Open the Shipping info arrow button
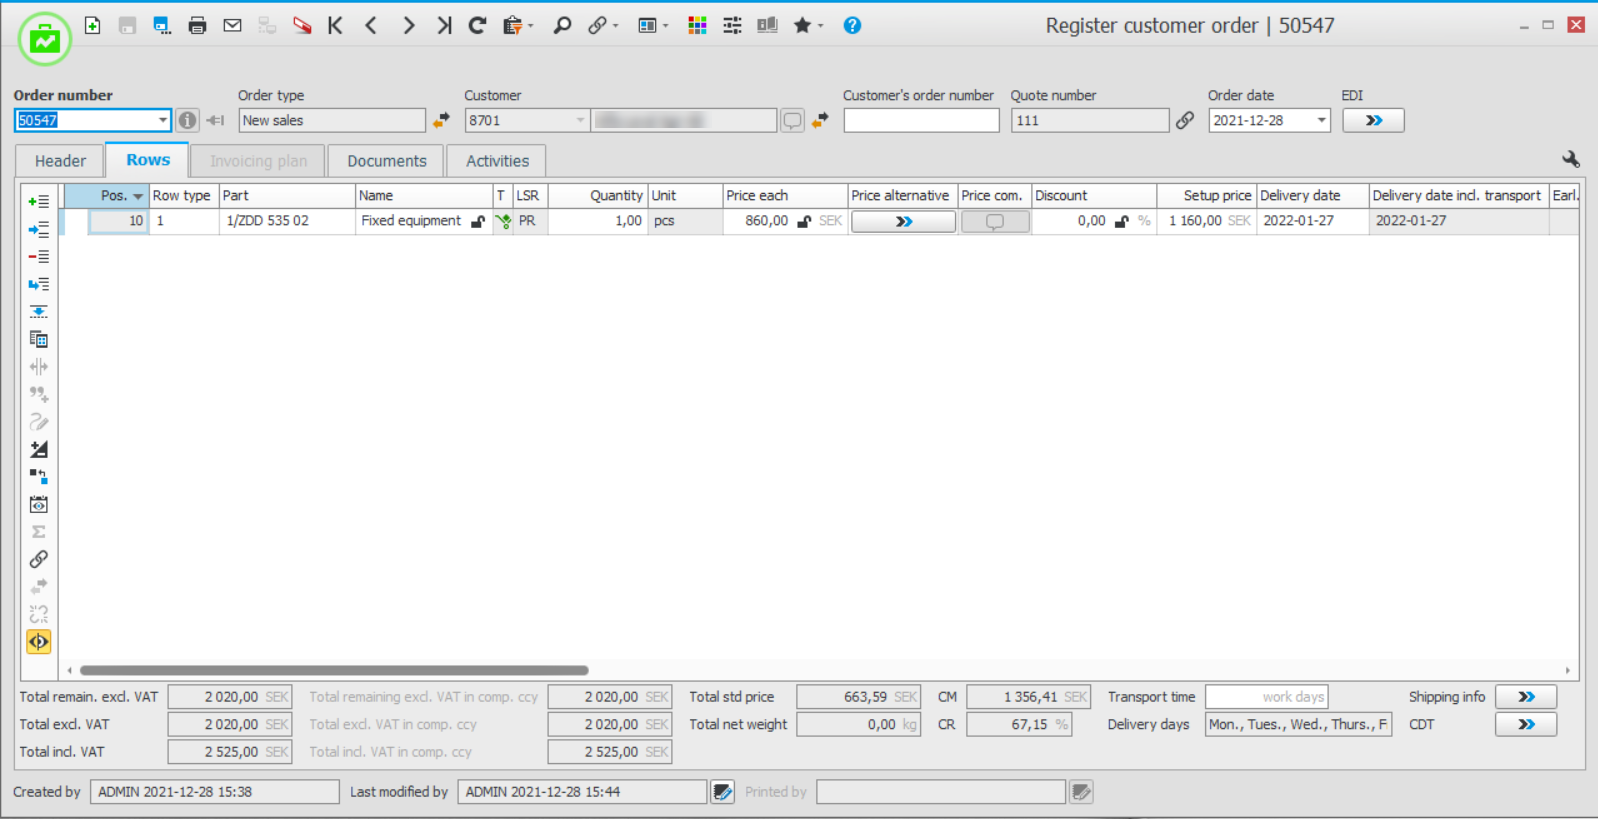This screenshot has height=819, width=1598. [1525, 697]
